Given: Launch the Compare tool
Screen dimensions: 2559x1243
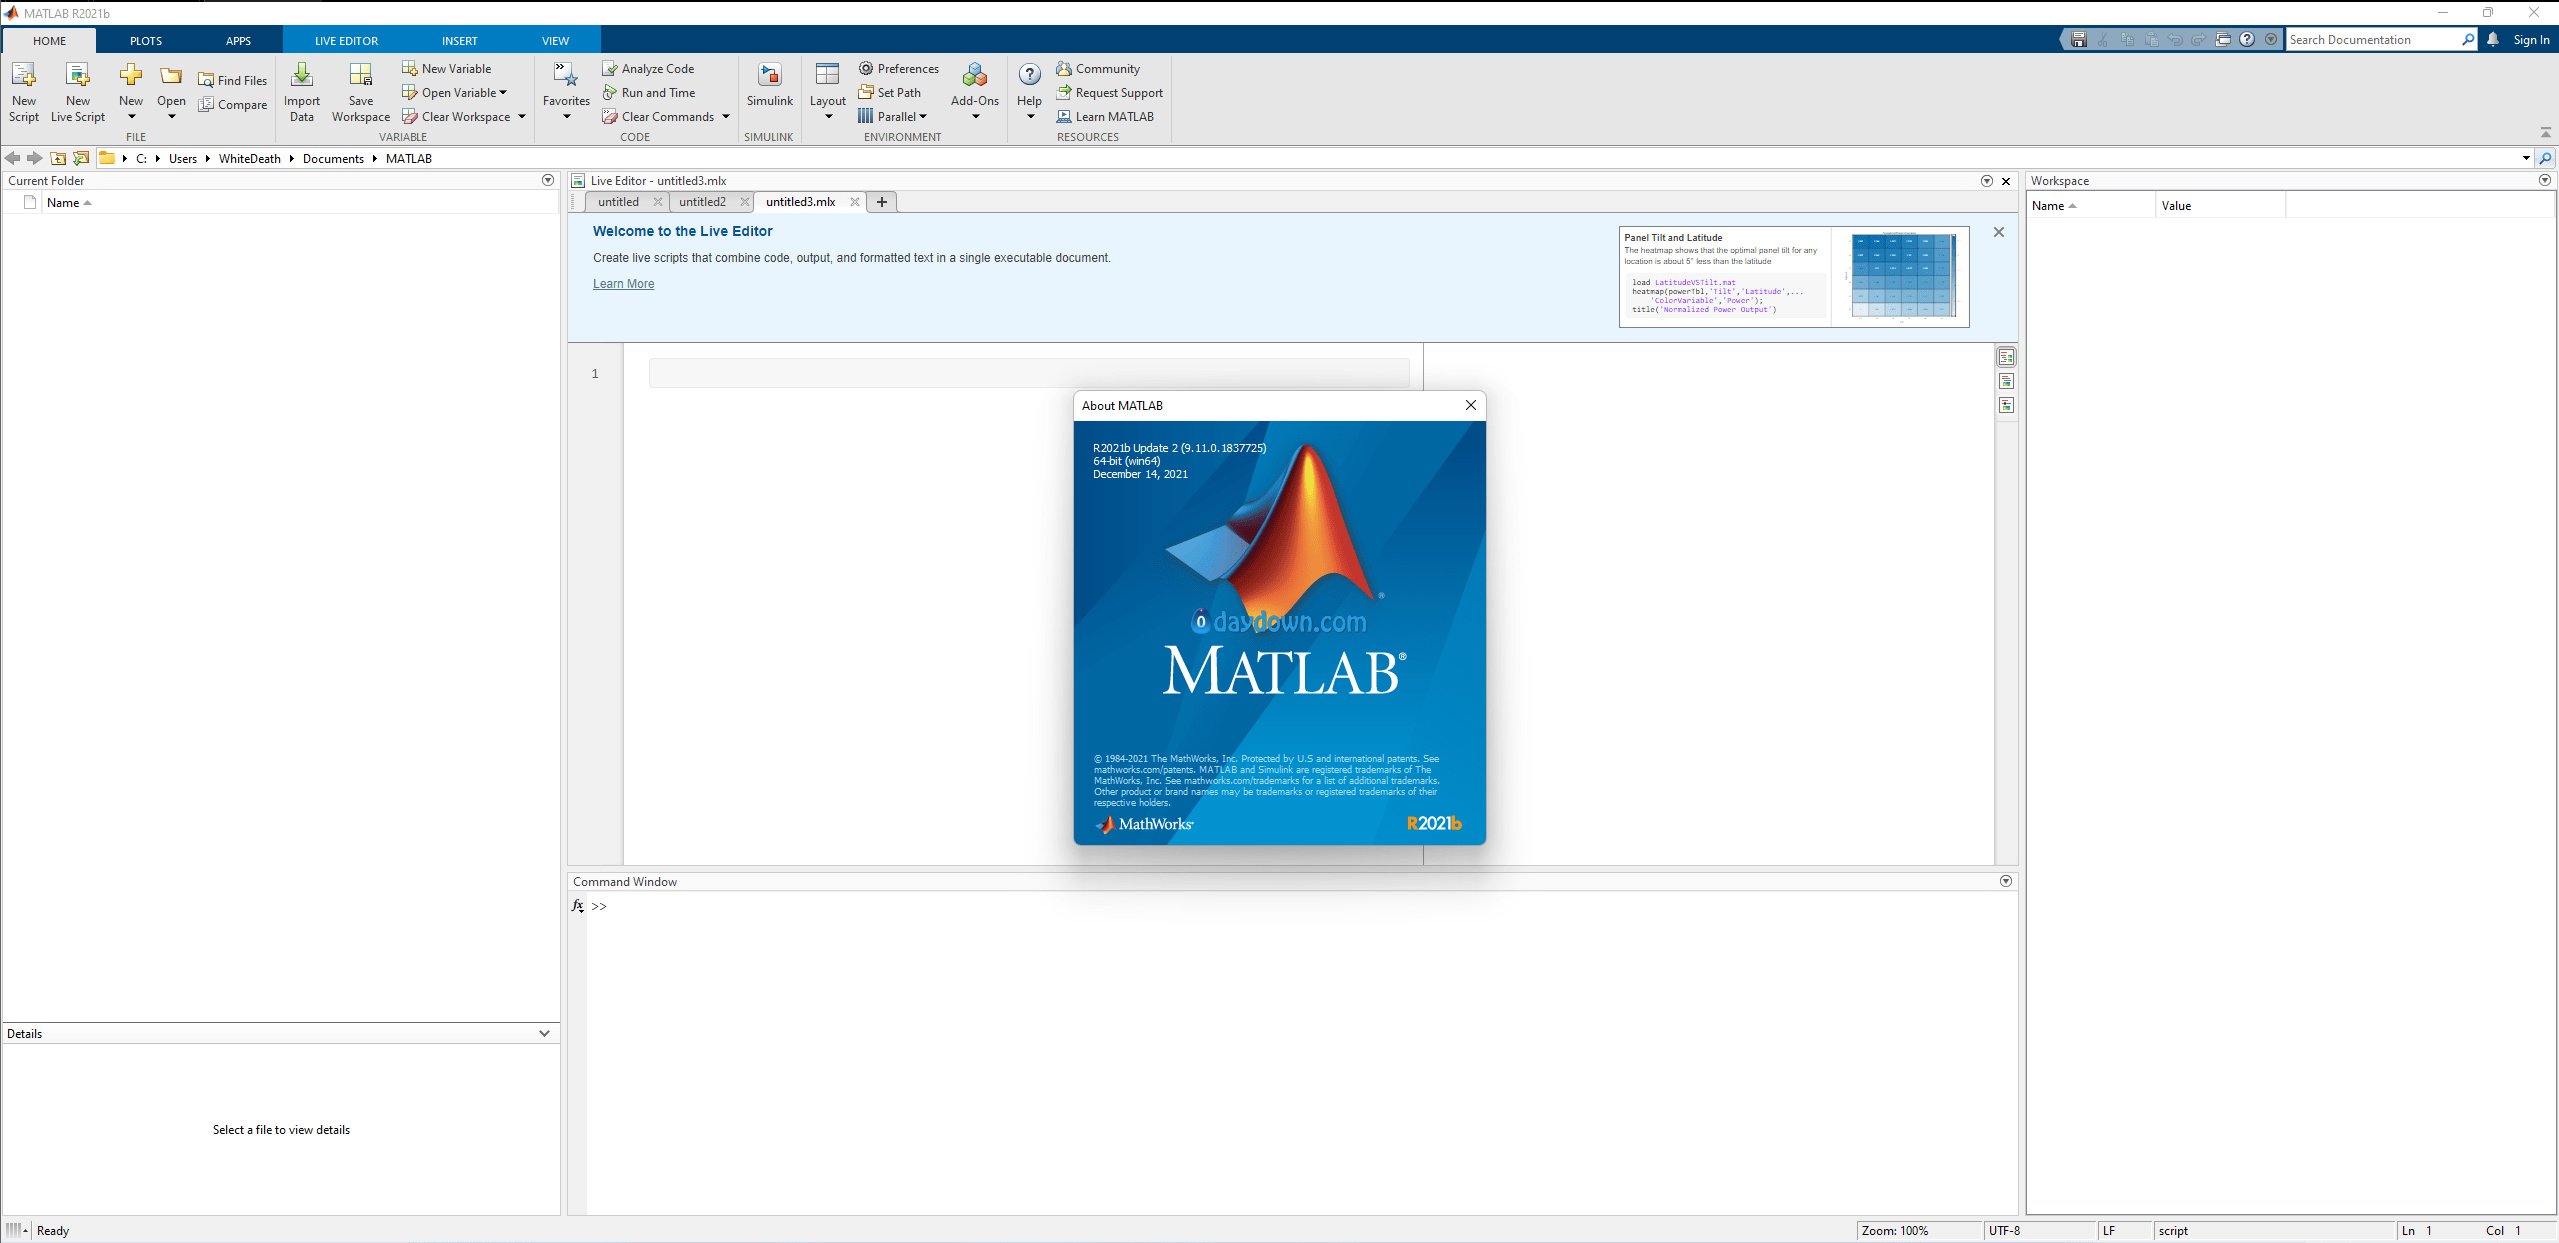Looking at the screenshot, I should click(x=233, y=104).
